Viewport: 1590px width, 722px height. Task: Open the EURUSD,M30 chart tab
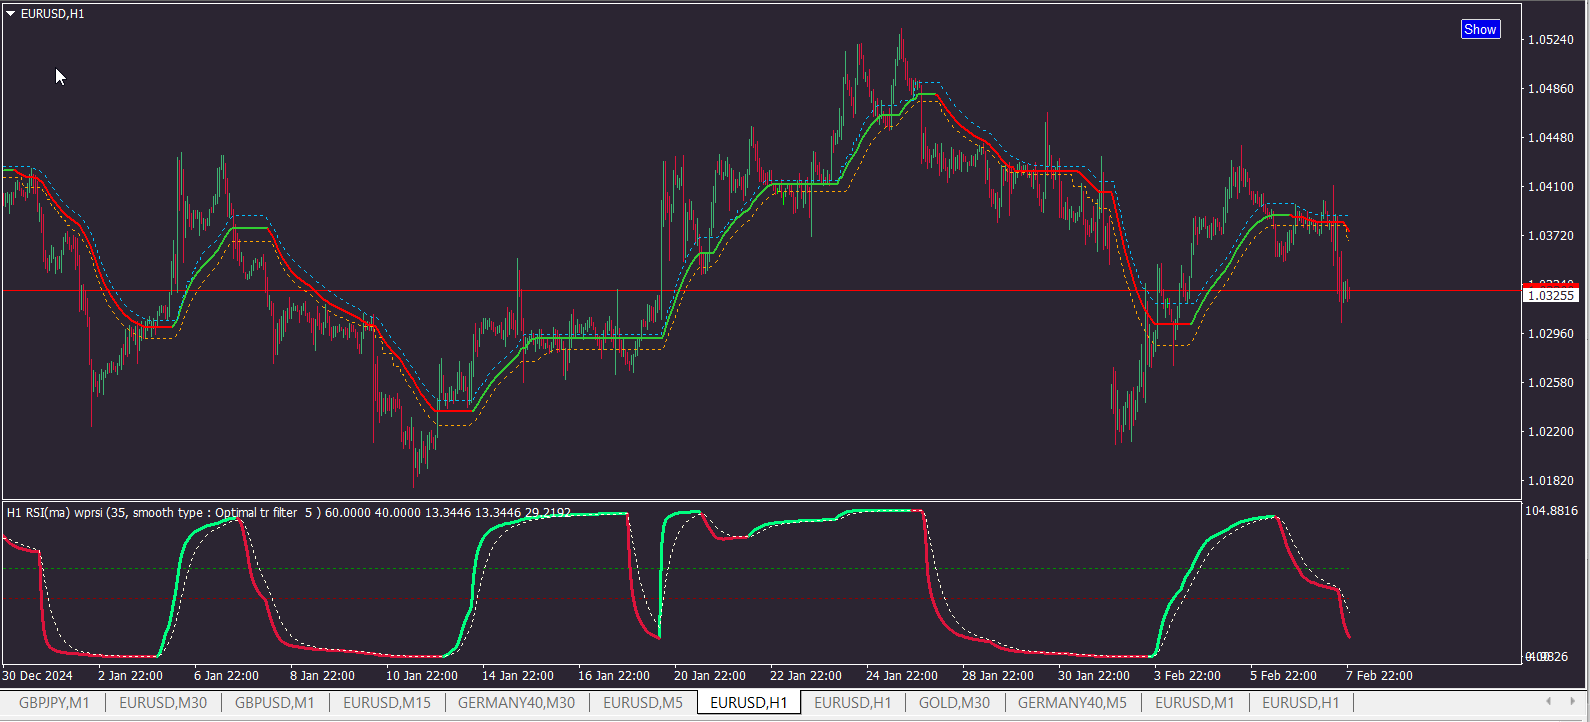pyautogui.click(x=163, y=703)
